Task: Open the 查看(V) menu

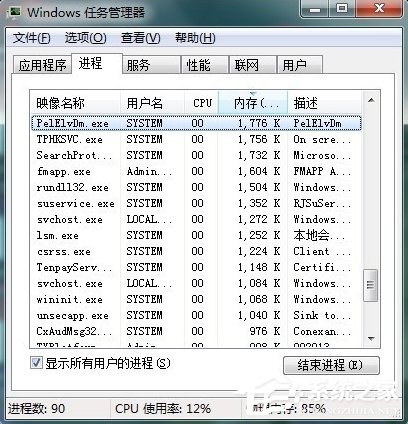Action: [x=141, y=38]
